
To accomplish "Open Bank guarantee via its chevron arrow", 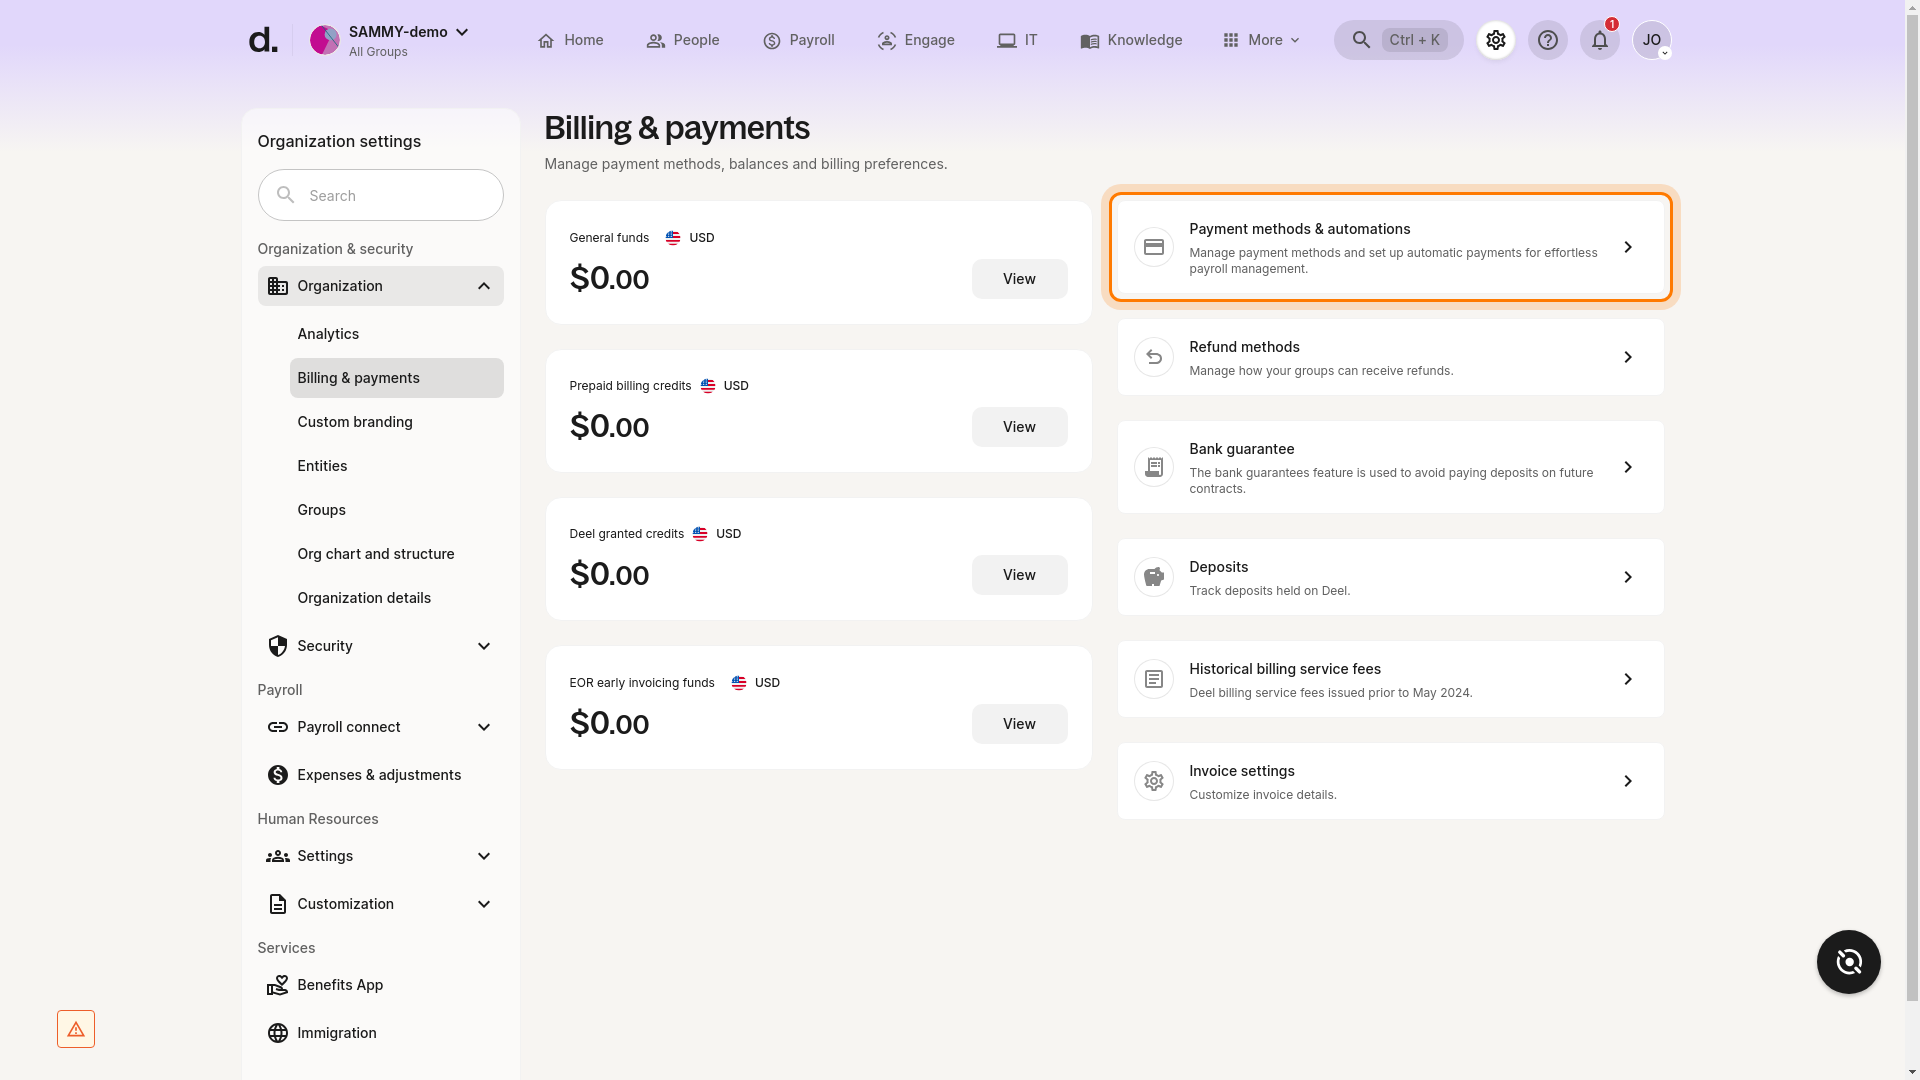I will 1628,467.
